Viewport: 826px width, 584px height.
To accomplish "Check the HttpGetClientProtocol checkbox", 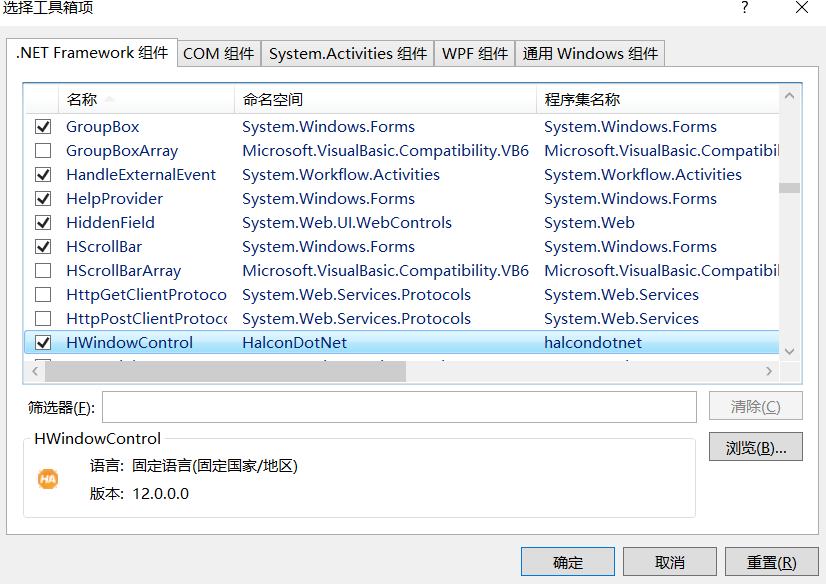I will (x=42, y=294).
